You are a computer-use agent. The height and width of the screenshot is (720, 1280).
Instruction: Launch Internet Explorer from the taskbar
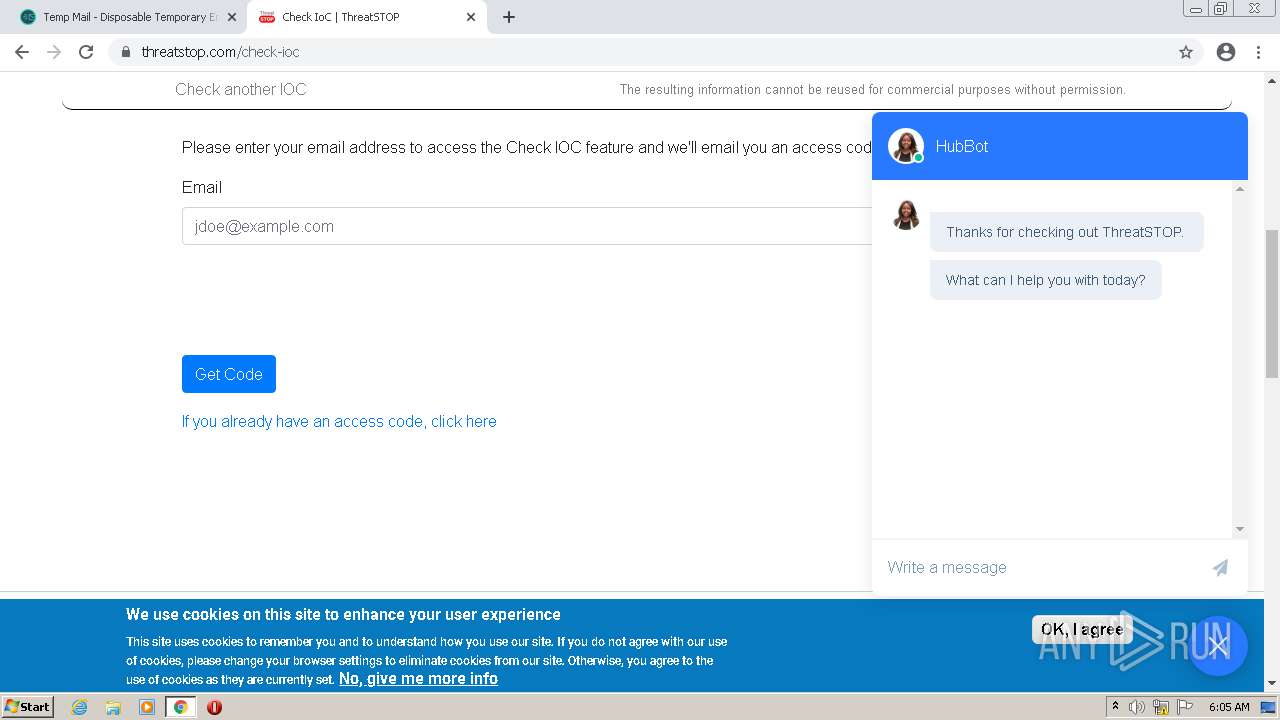[x=80, y=707]
